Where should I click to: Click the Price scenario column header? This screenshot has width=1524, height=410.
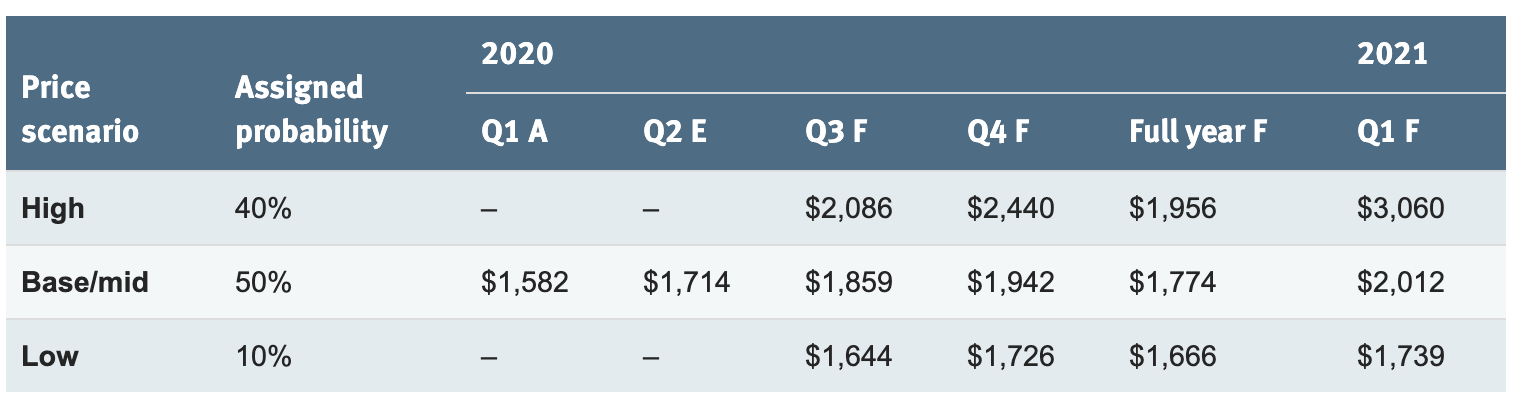pos(79,109)
